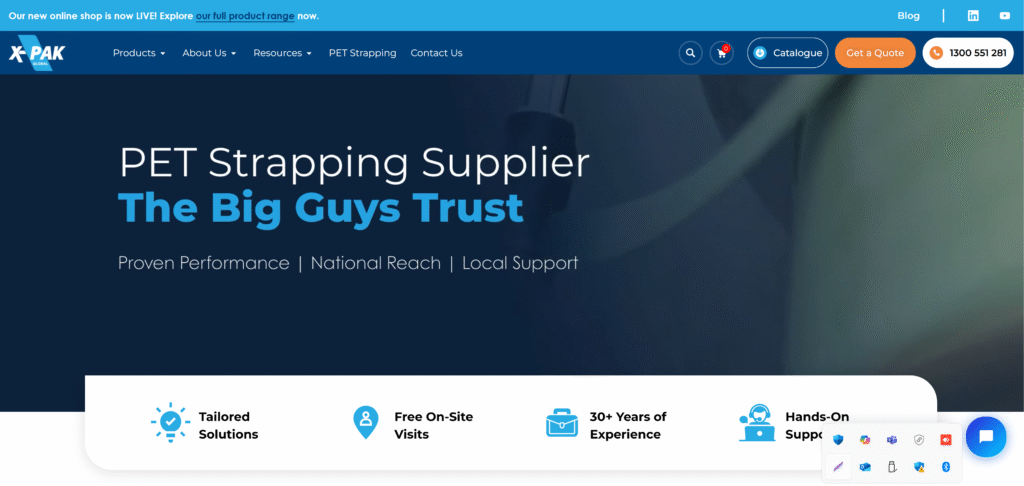The width and height of the screenshot is (1024, 486).
Task: Click the 'National Reach' text
Action: (376, 263)
